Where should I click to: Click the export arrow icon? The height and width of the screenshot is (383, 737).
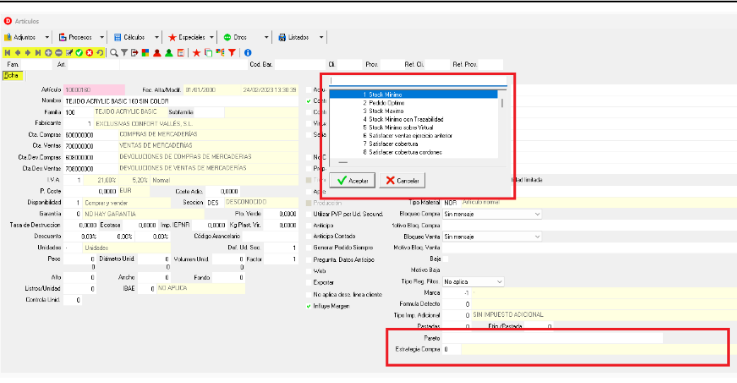(134, 53)
